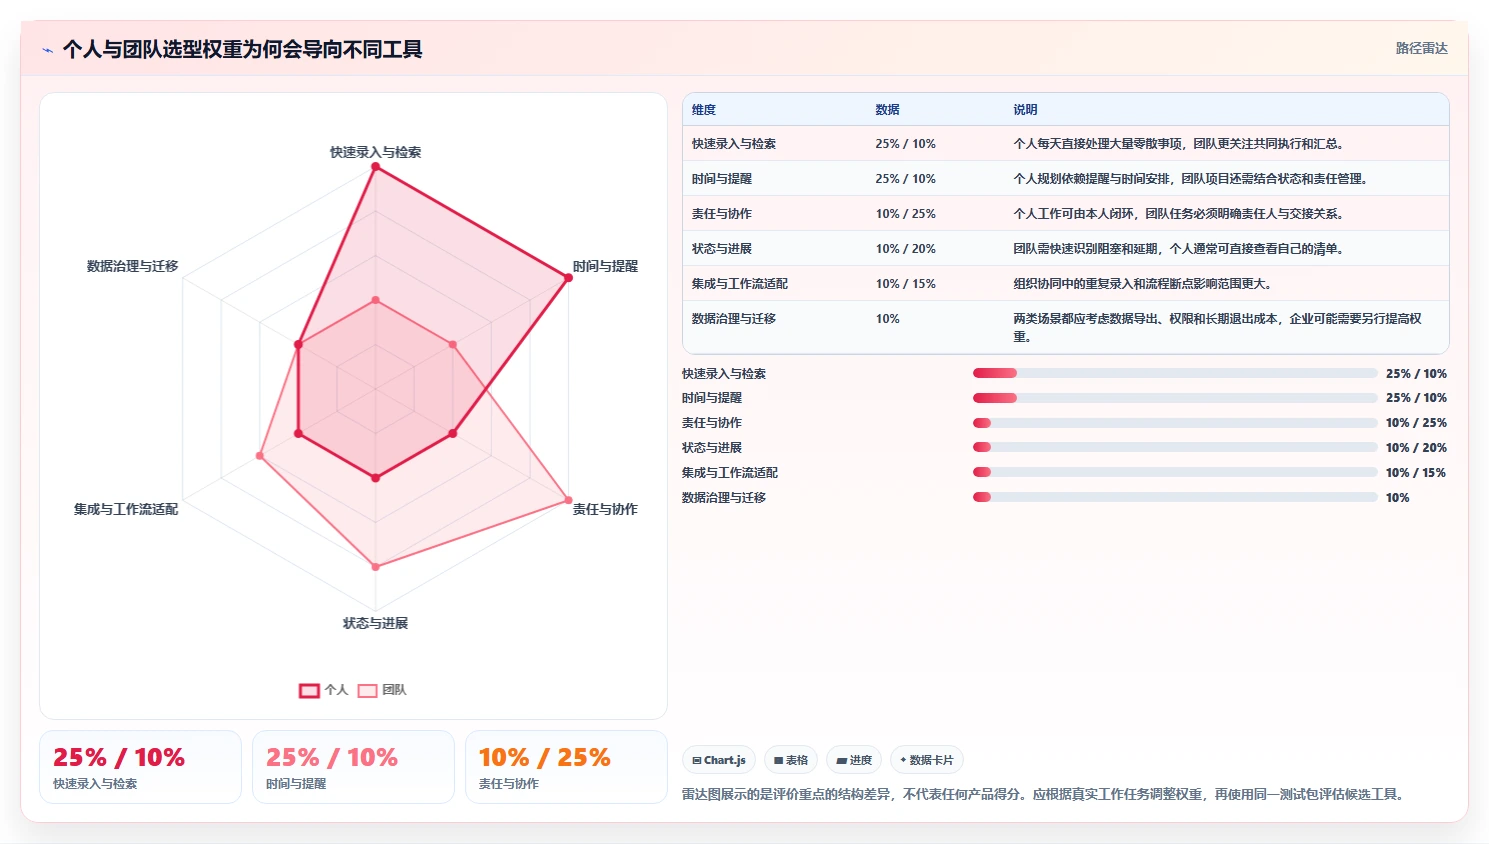Image resolution: width=1489 pixels, height=844 pixels.
Task: Click radar axis label 集成与工作流适配
Action: click(x=126, y=509)
